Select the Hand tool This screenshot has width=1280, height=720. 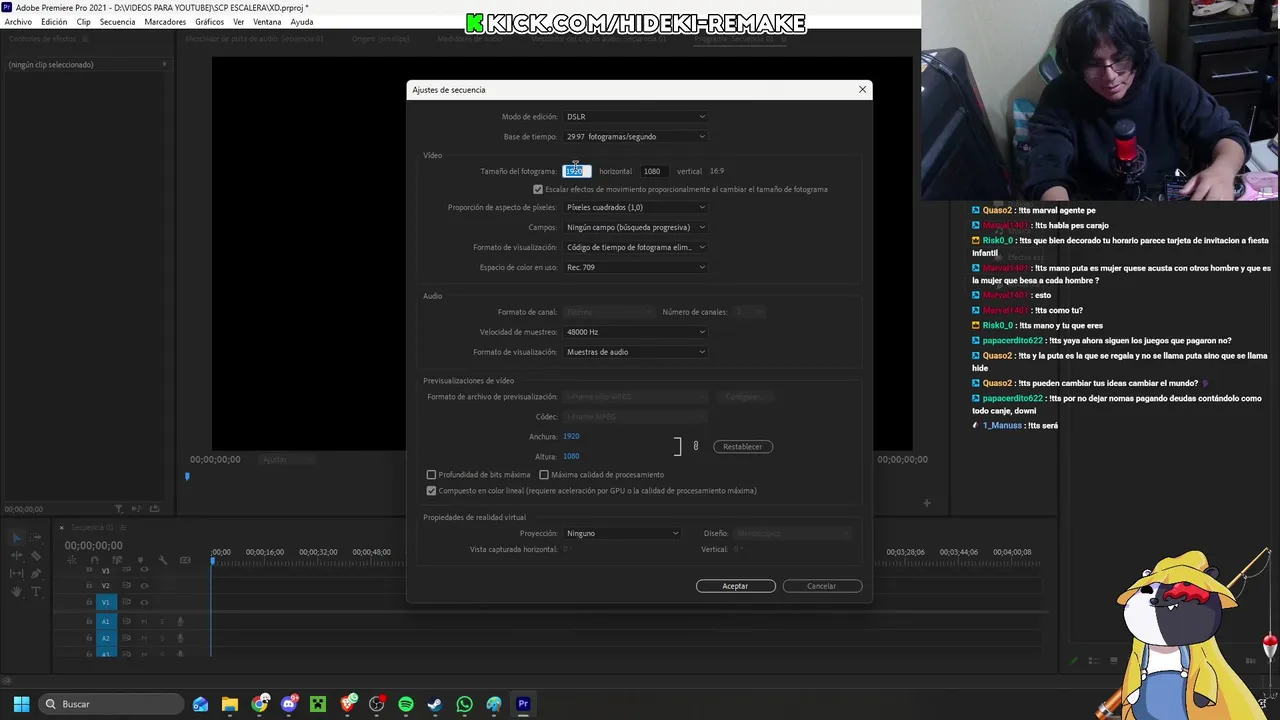(x=17, y=591)
